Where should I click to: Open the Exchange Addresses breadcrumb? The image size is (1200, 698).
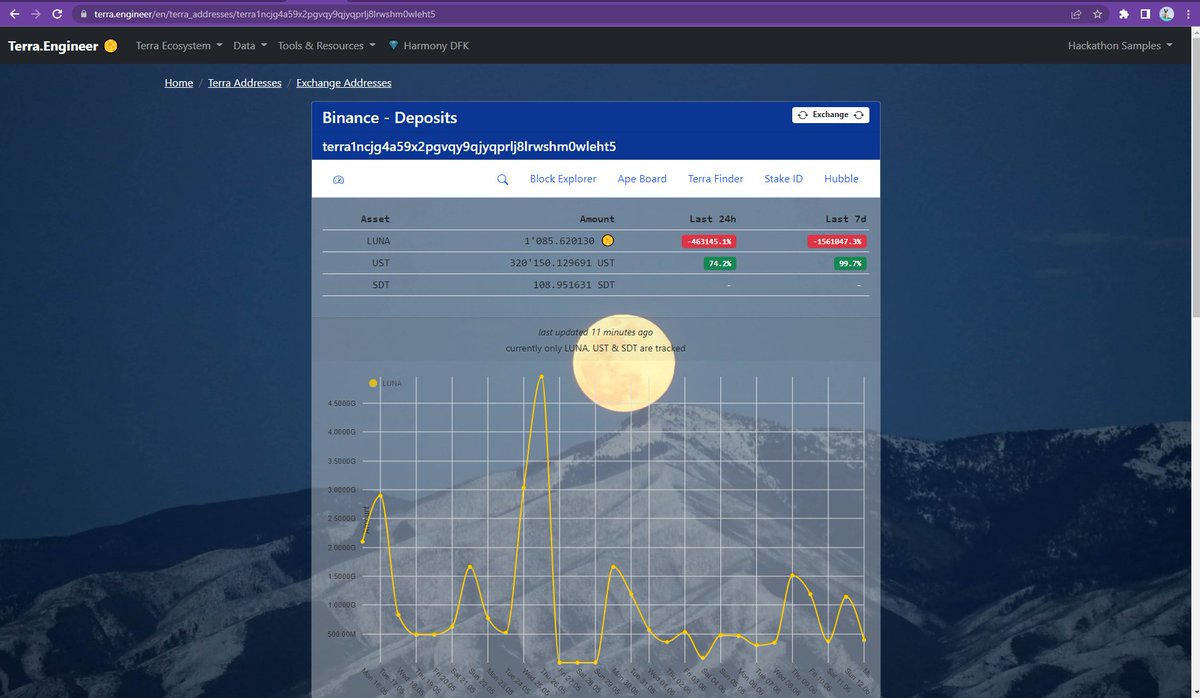pyautogui.click(x=344, y=83)
